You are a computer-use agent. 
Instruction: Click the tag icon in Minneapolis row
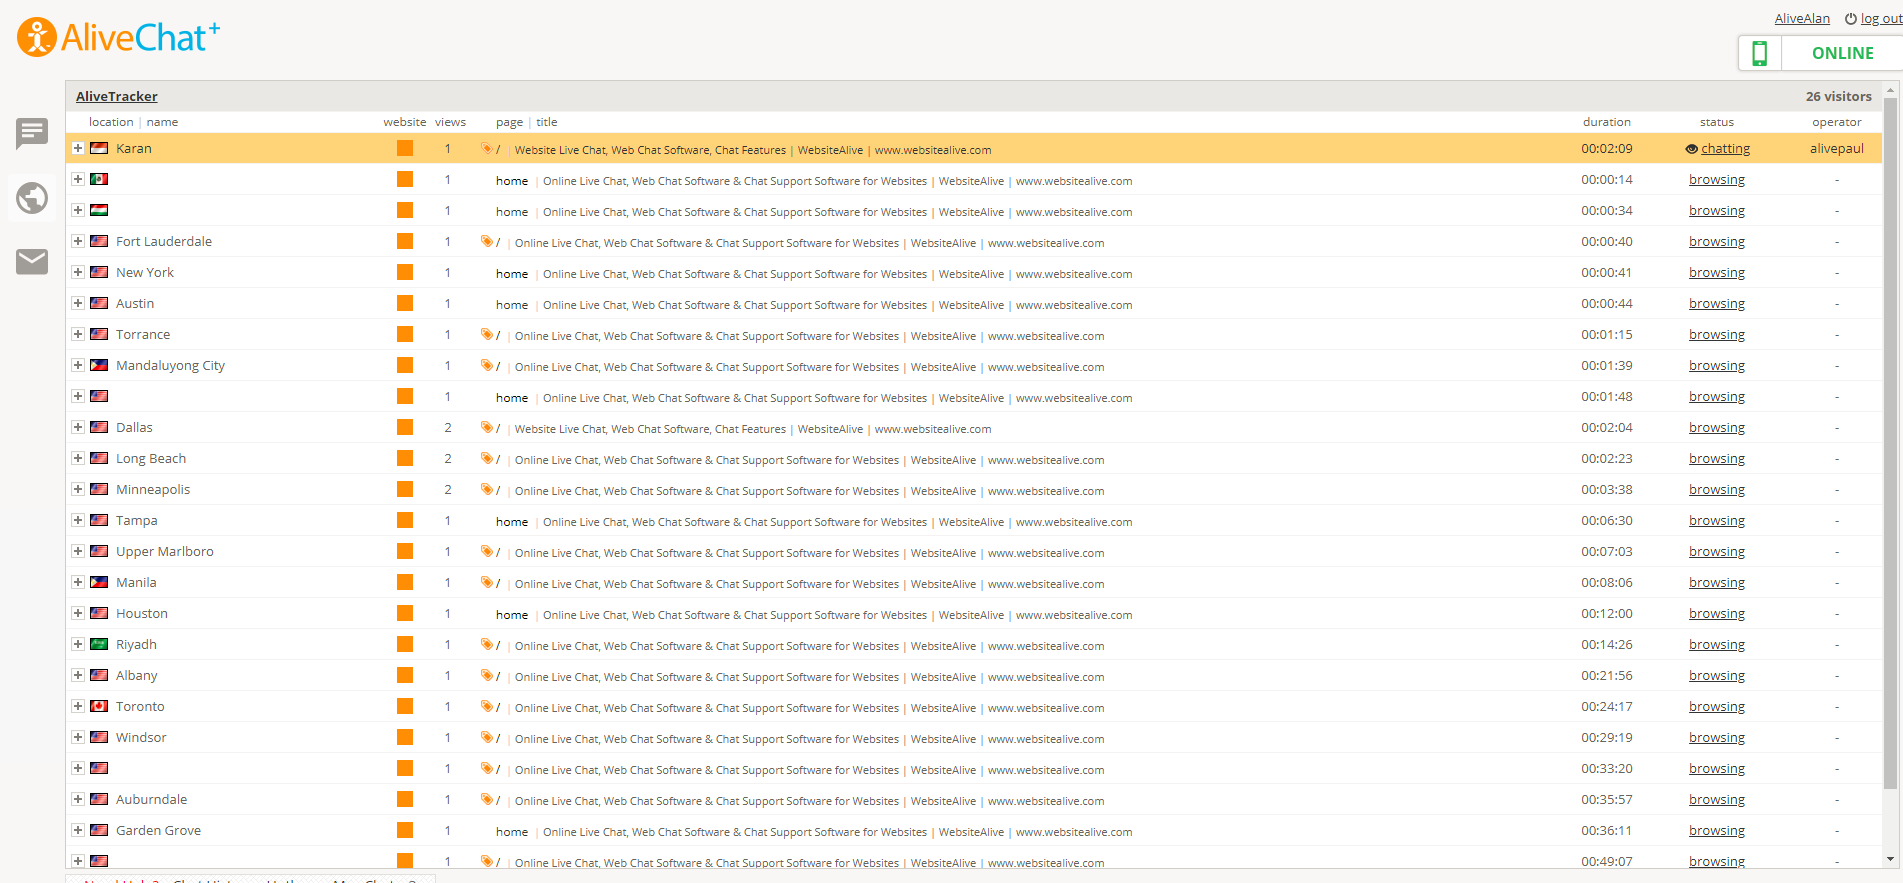tap(487, 489)
